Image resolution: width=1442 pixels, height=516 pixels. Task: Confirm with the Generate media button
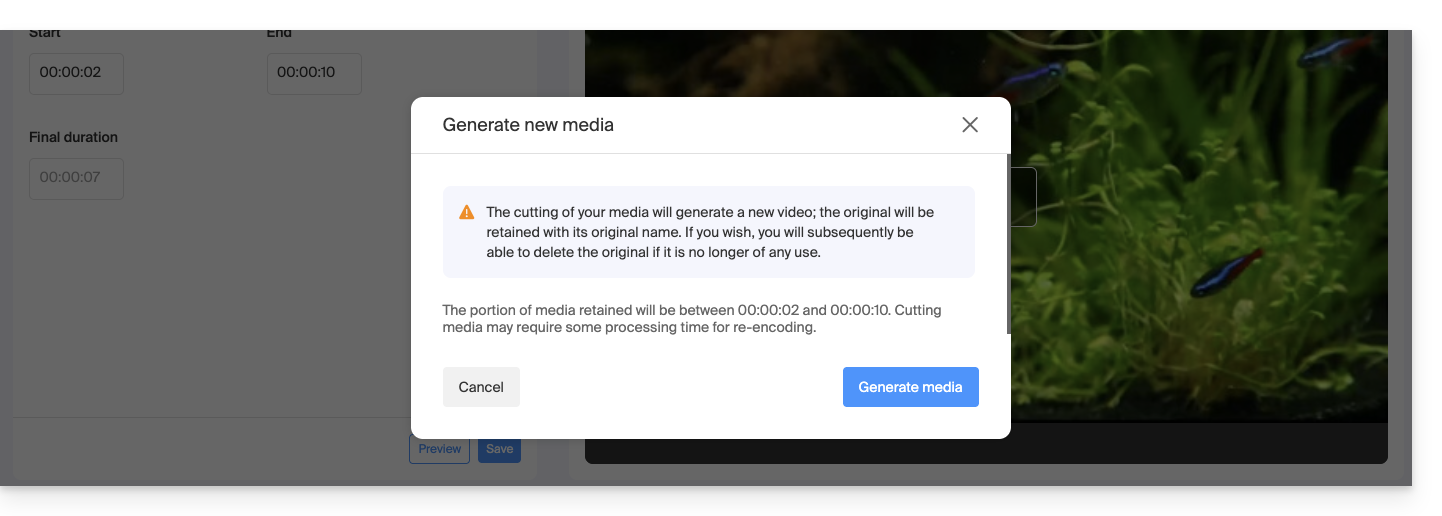910,387
